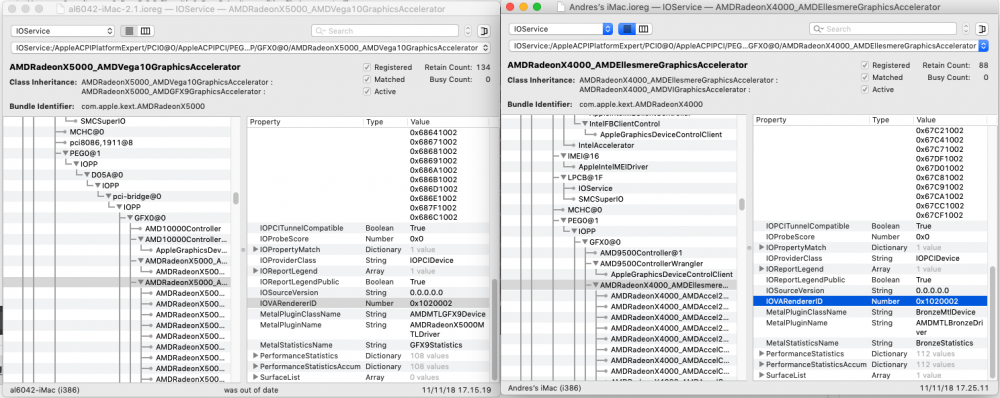Select IOProviderClass row in Ellesmere window
Screen dimensions: 1000x398
pyautogui.click(x=871, y=258)
